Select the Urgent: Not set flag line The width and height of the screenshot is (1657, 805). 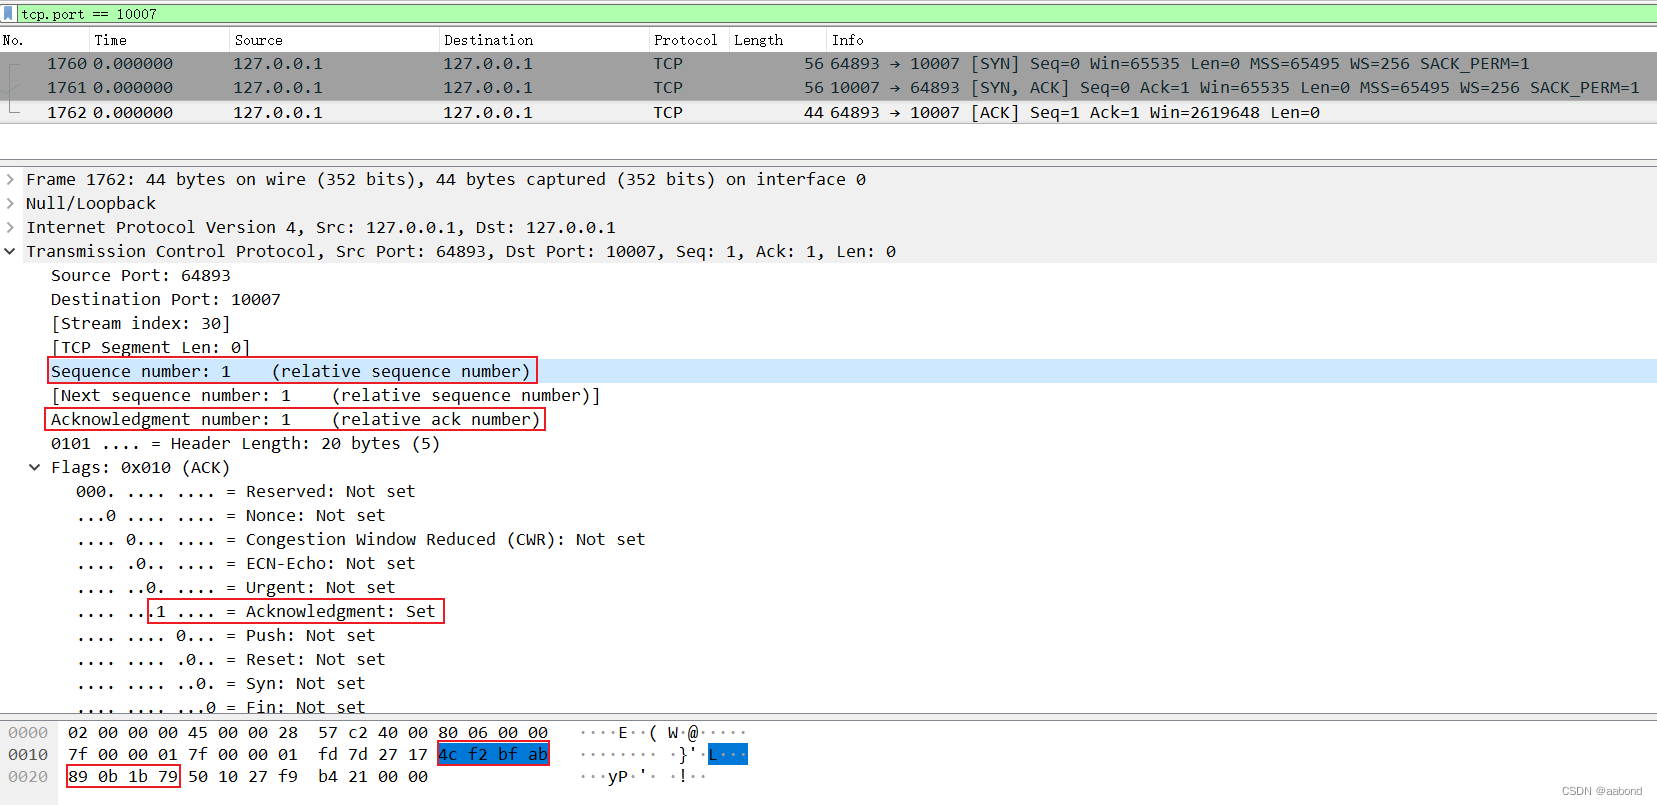coord(235,588)
